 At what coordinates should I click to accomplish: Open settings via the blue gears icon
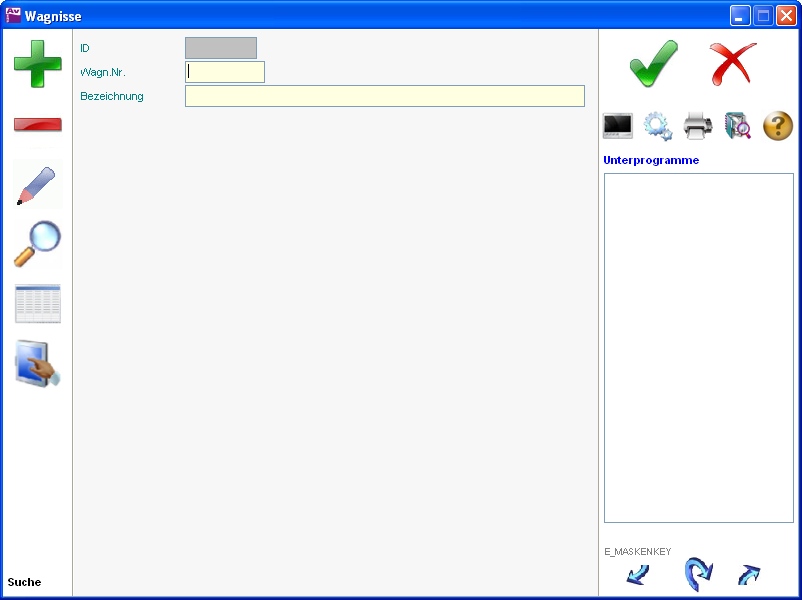(x=658, y=126)
